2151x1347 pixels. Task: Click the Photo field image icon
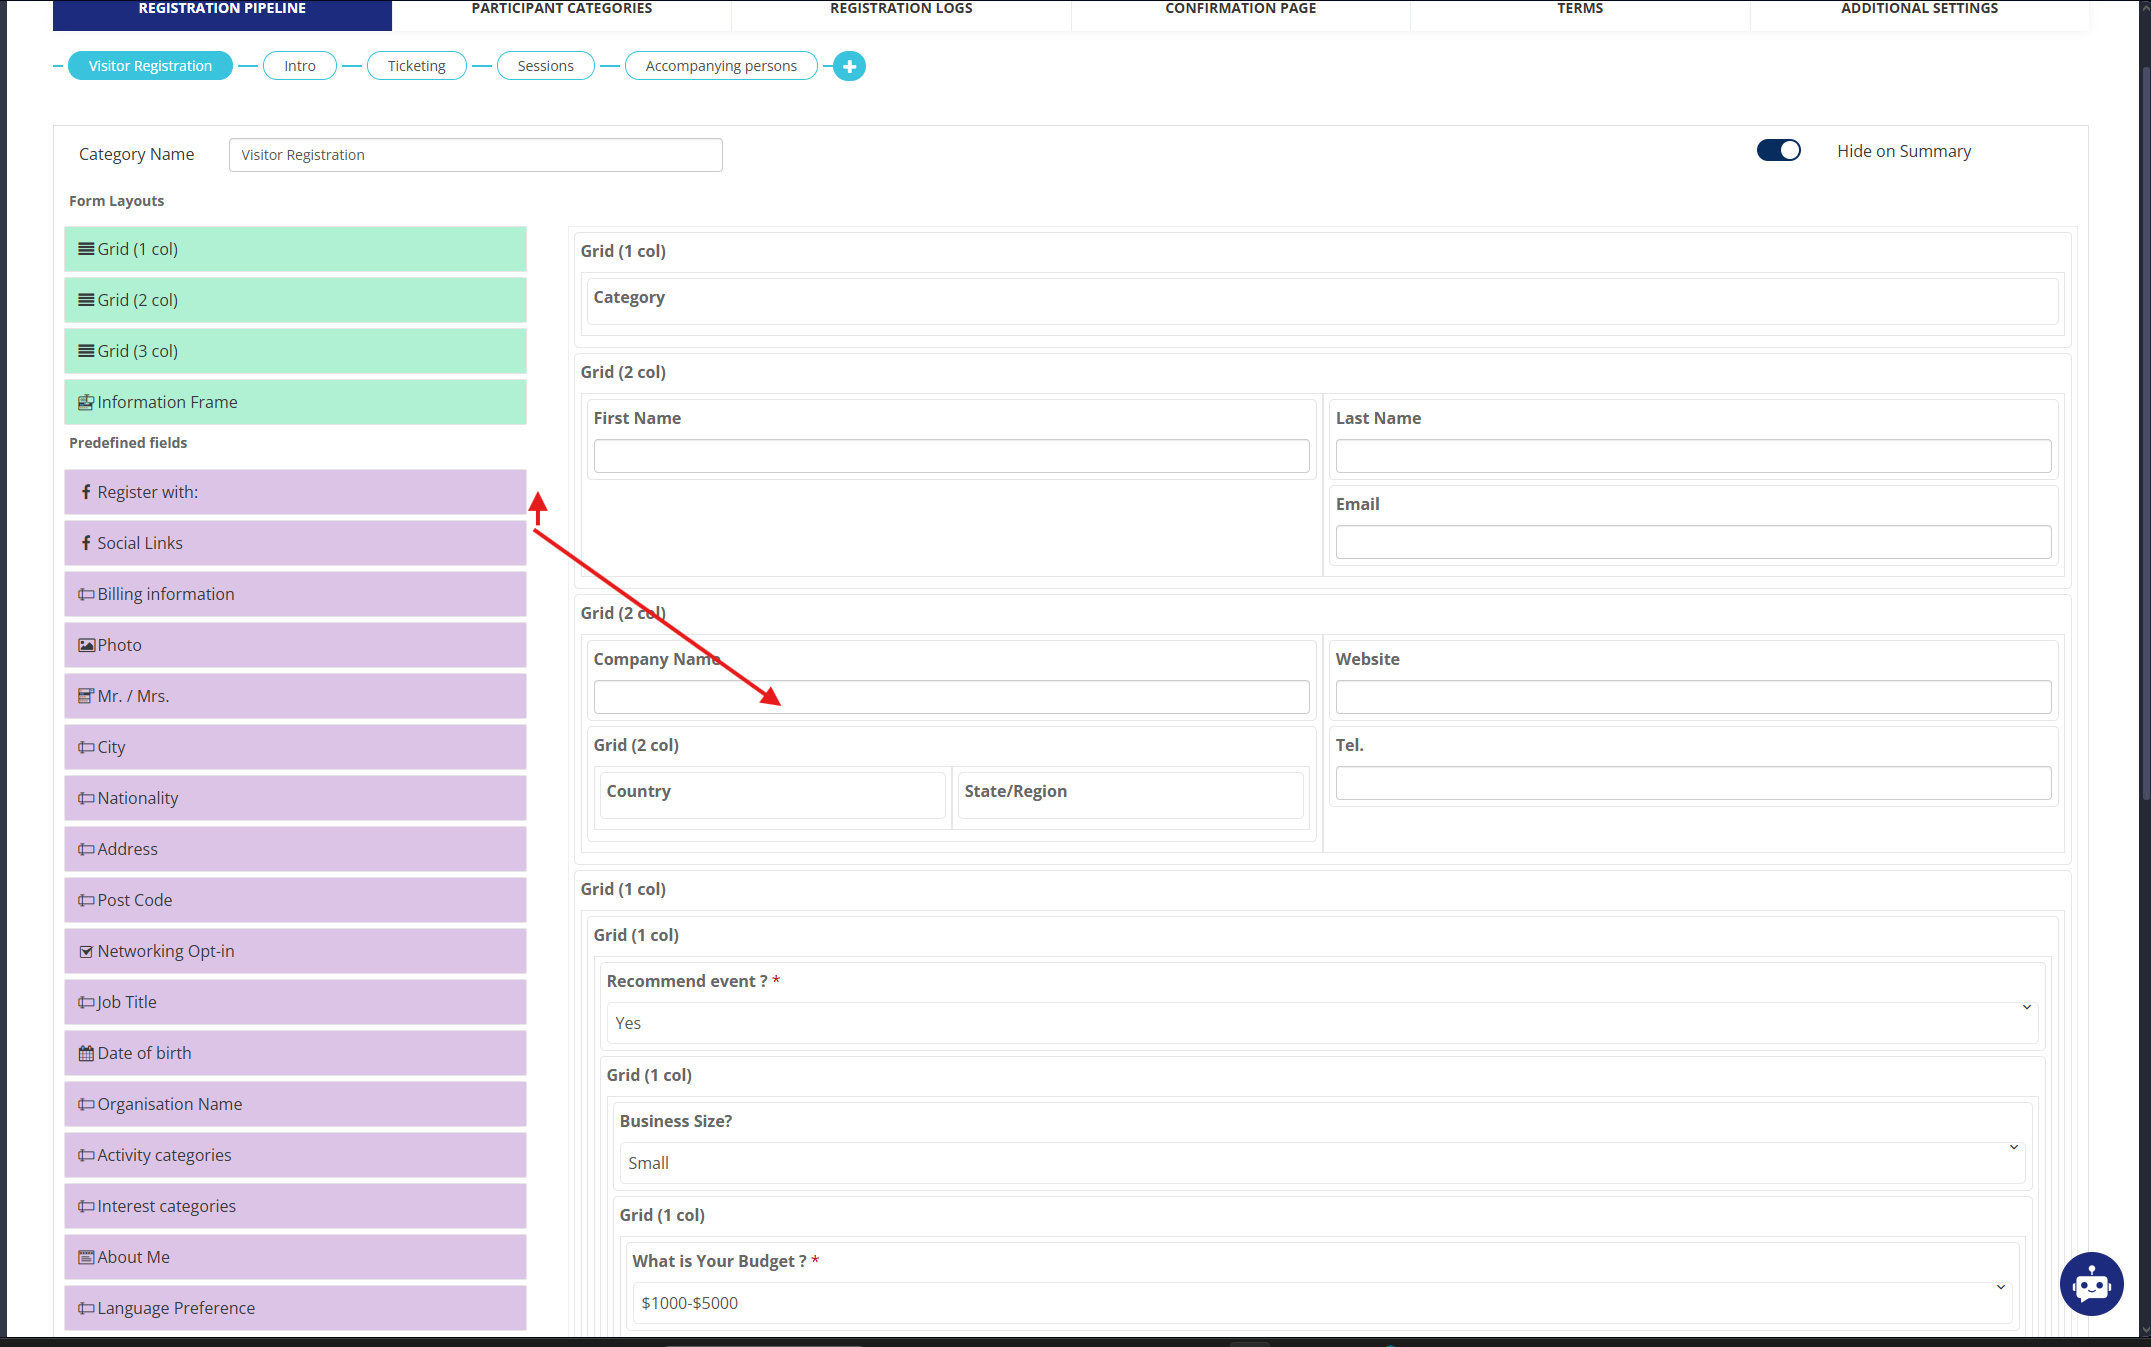pyautogui.click(x=86, y=646)
